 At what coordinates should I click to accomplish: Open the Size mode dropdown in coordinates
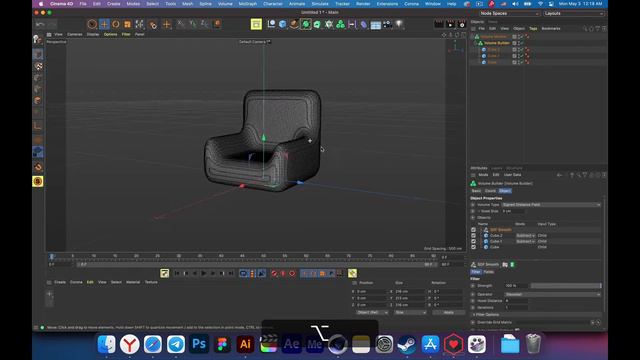(410, 312)
